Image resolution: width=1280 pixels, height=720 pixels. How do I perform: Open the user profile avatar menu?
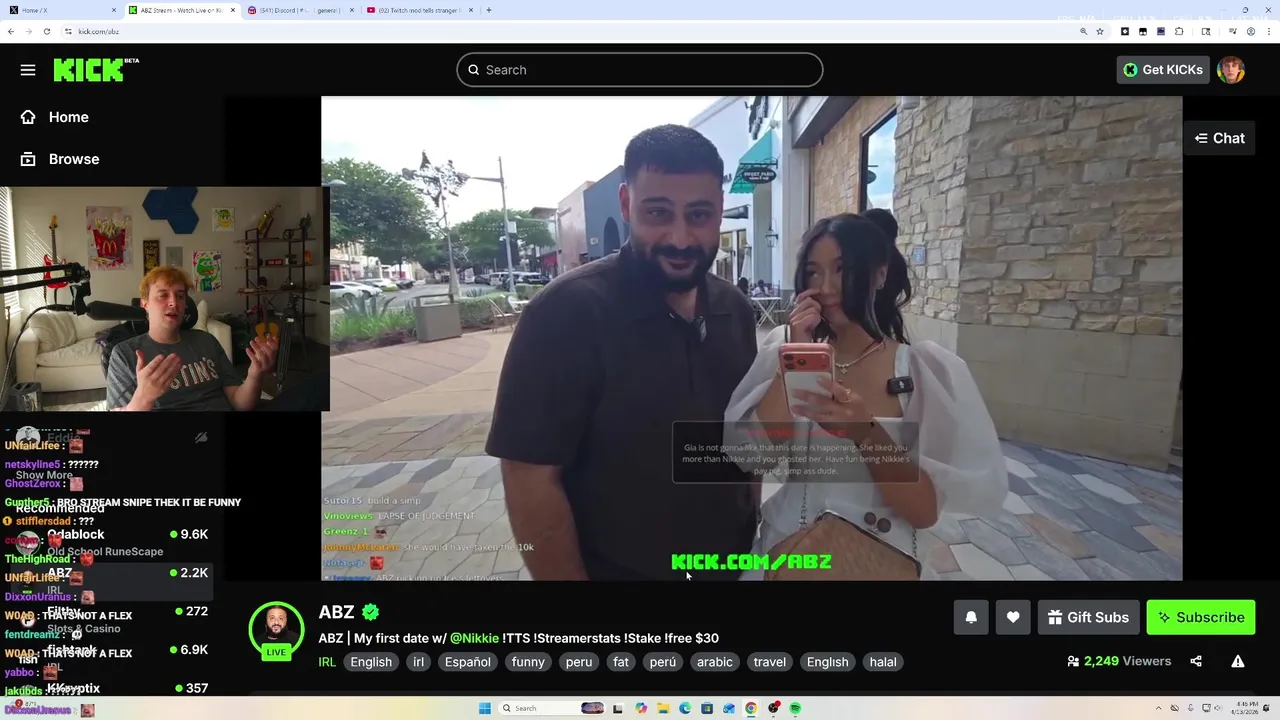tap(1231, 70)
